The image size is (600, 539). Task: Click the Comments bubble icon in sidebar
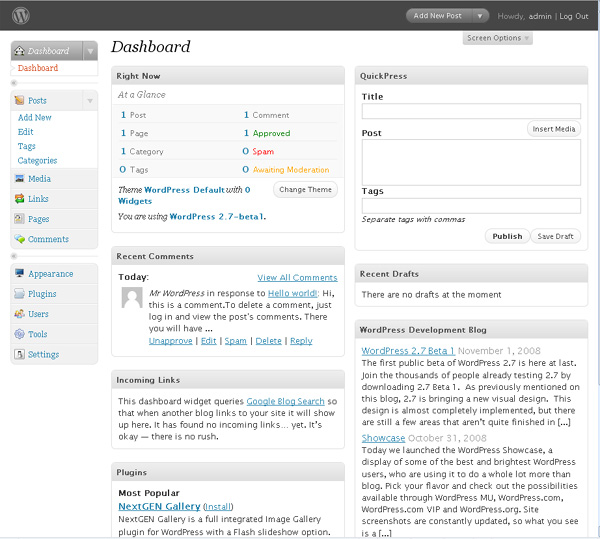pos(19,239)
